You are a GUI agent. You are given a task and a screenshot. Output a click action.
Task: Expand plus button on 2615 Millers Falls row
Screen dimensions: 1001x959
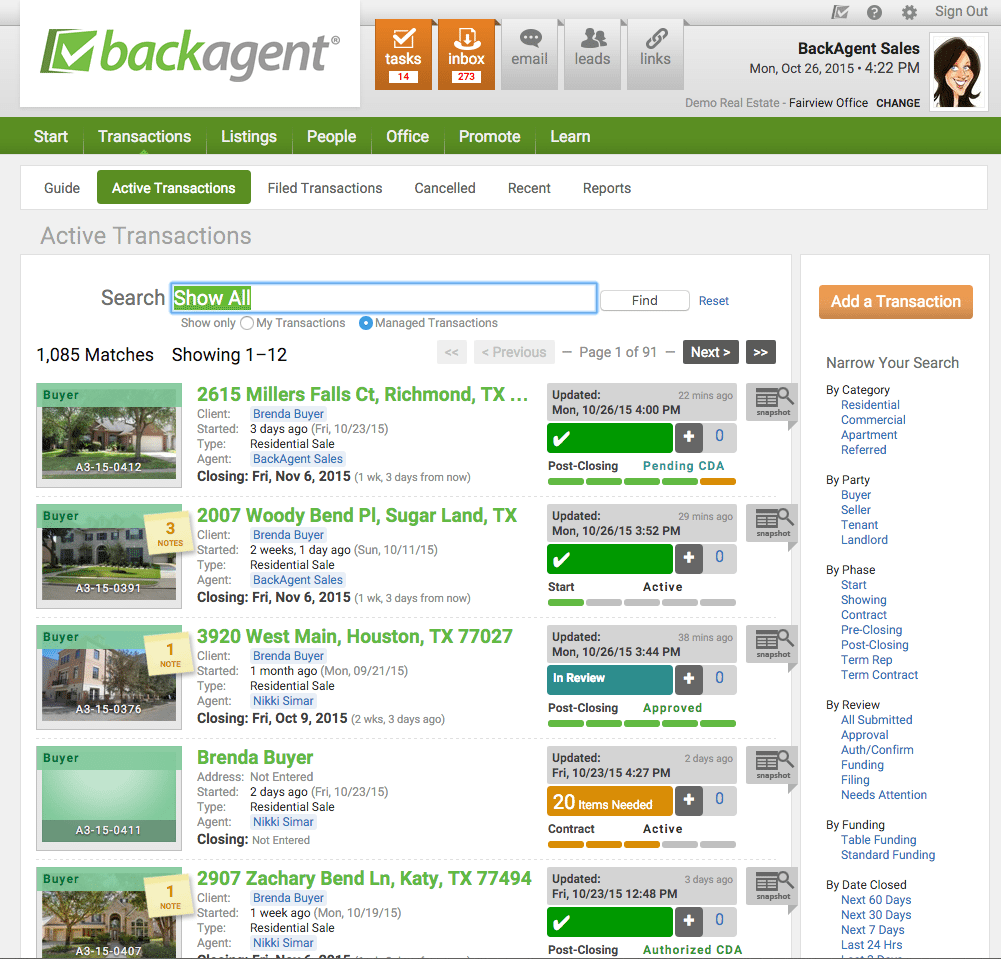tap(689, 438)
